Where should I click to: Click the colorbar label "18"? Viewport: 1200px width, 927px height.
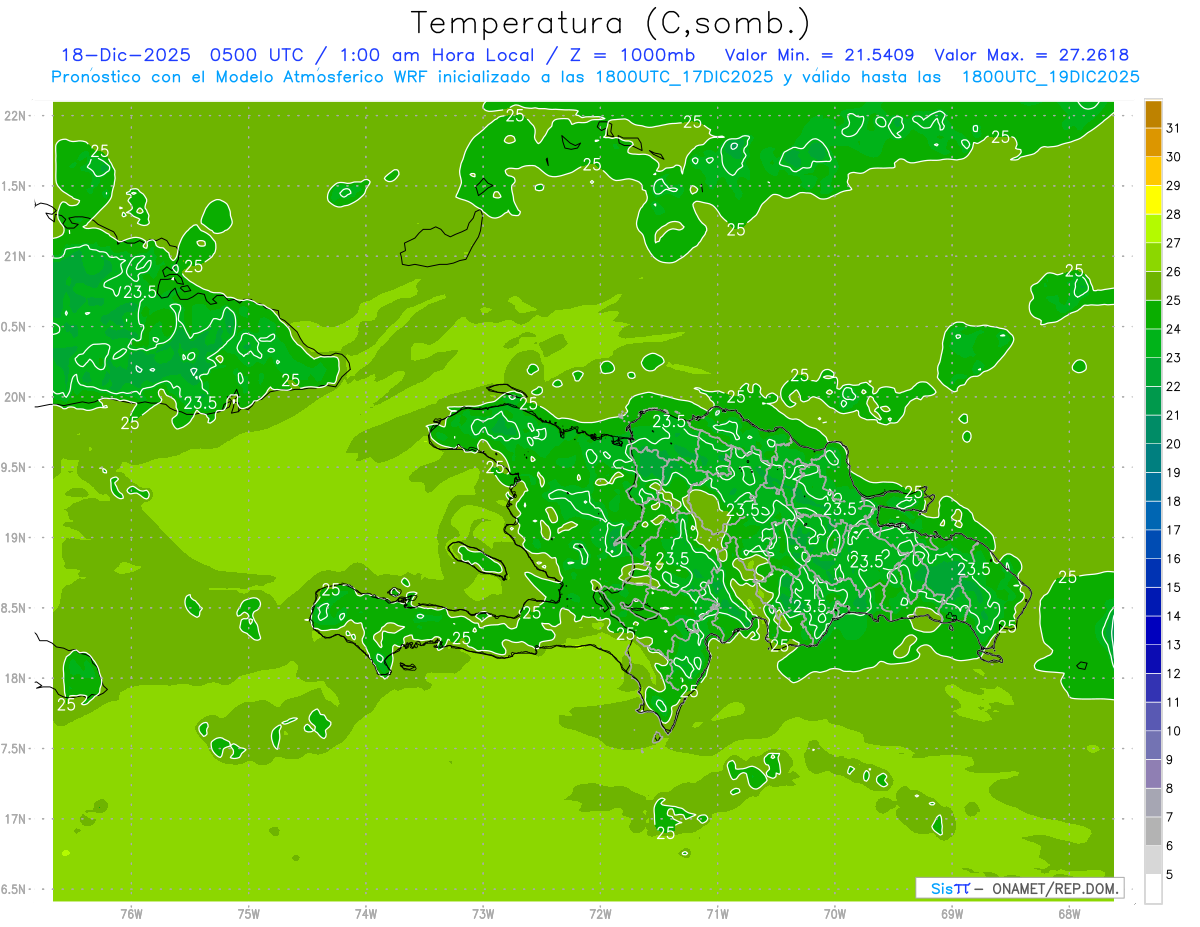(x=1173, y=502)
